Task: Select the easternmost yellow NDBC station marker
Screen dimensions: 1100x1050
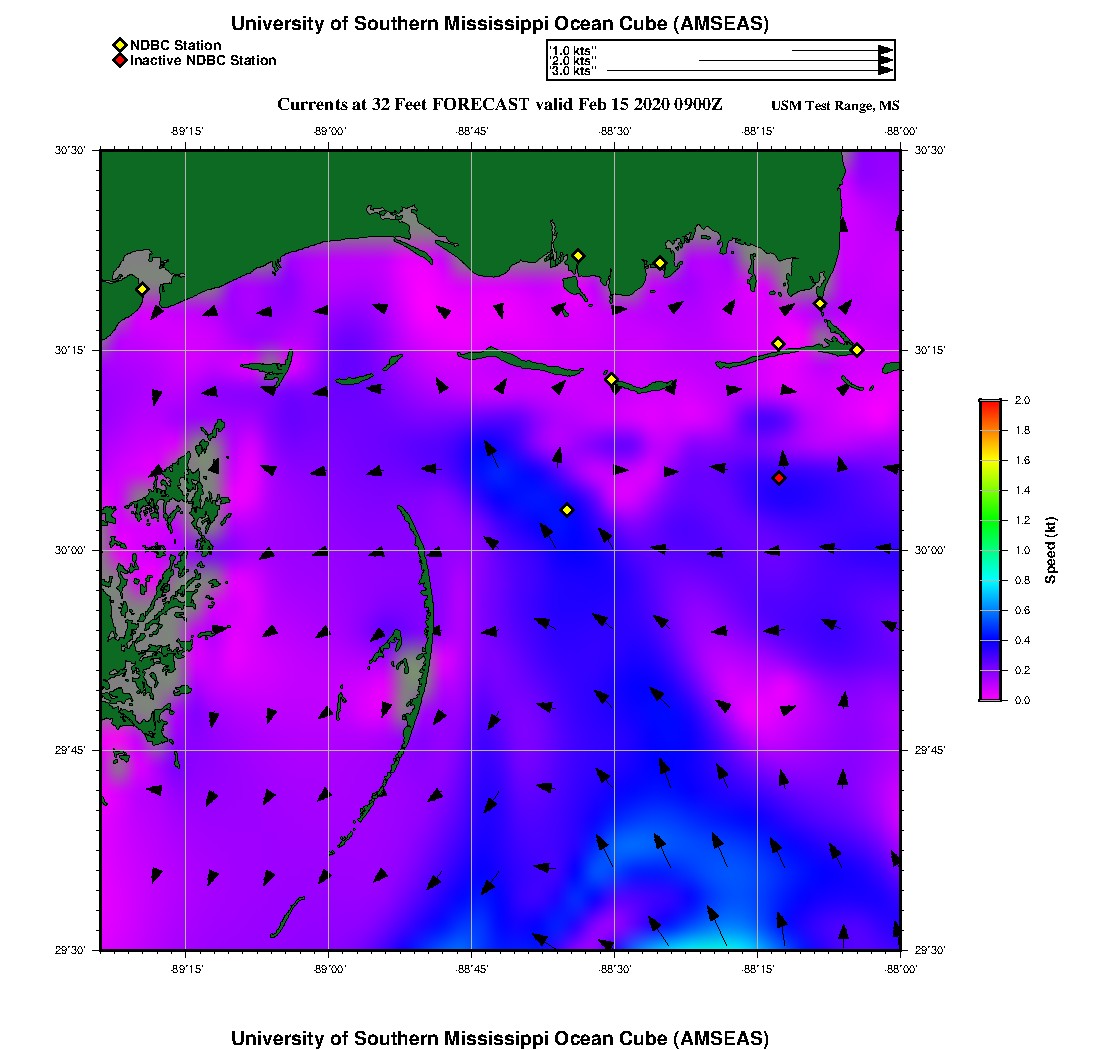Action: 857,349
